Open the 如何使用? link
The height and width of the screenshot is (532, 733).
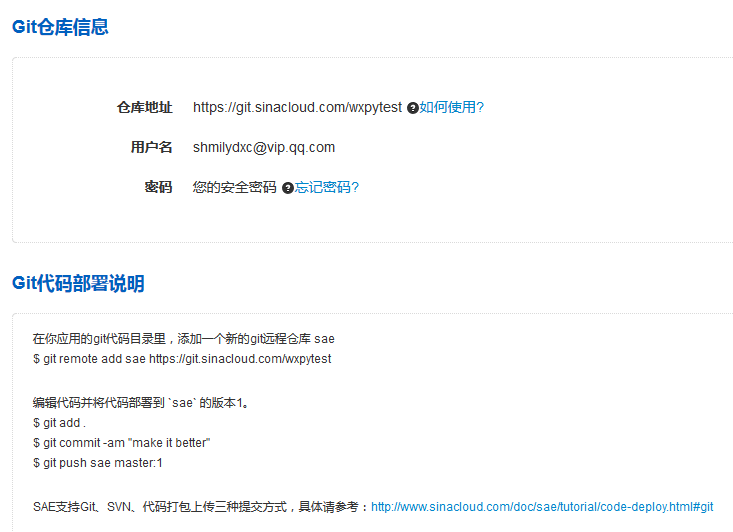pos(451,108)
